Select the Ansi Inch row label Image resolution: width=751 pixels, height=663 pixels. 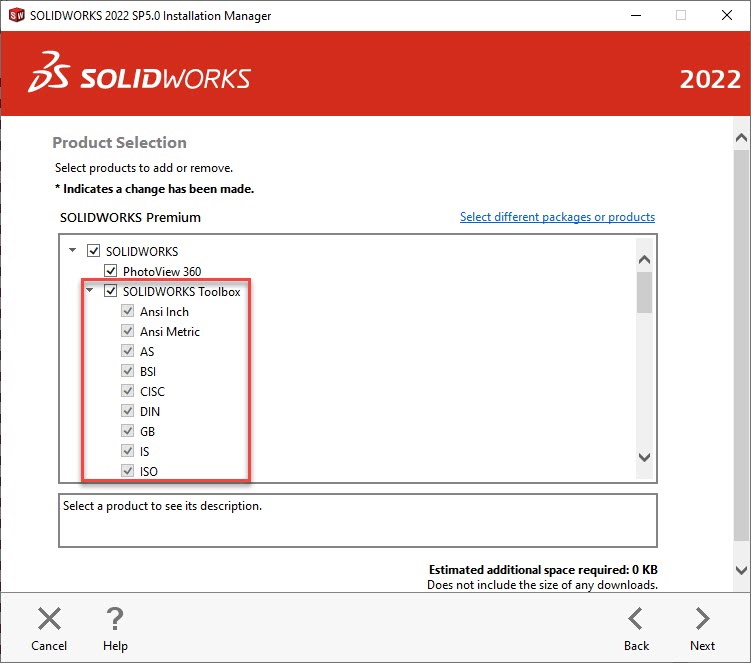[x=164, y=312]
